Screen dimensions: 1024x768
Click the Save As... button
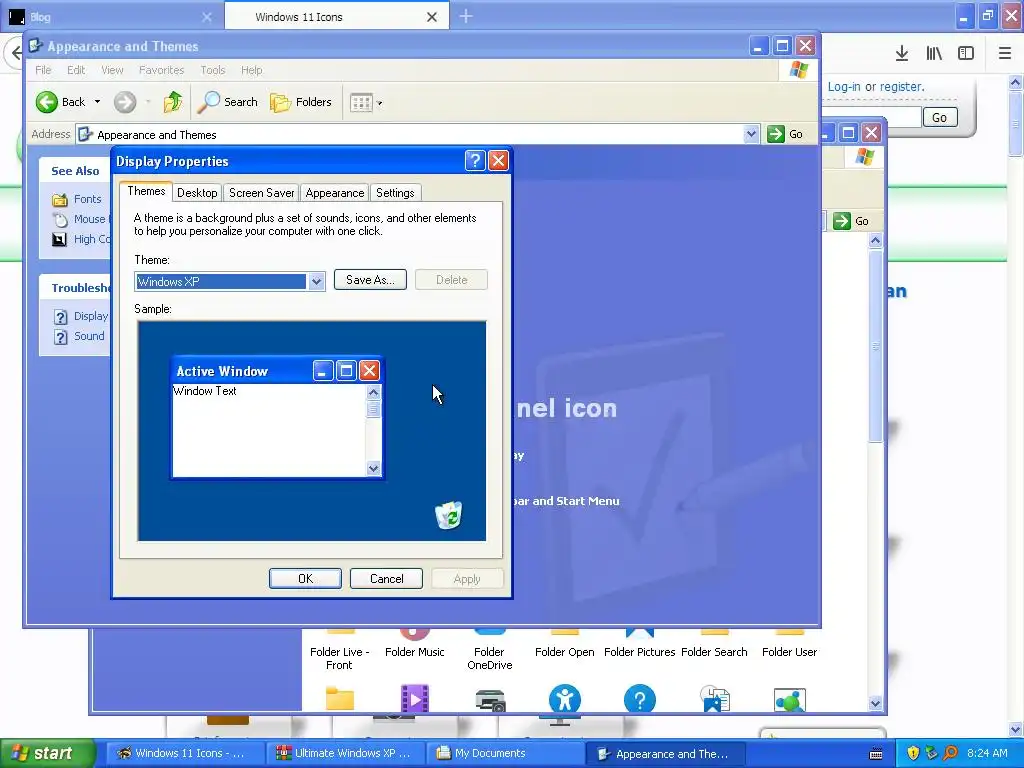(x=370, y=280)
